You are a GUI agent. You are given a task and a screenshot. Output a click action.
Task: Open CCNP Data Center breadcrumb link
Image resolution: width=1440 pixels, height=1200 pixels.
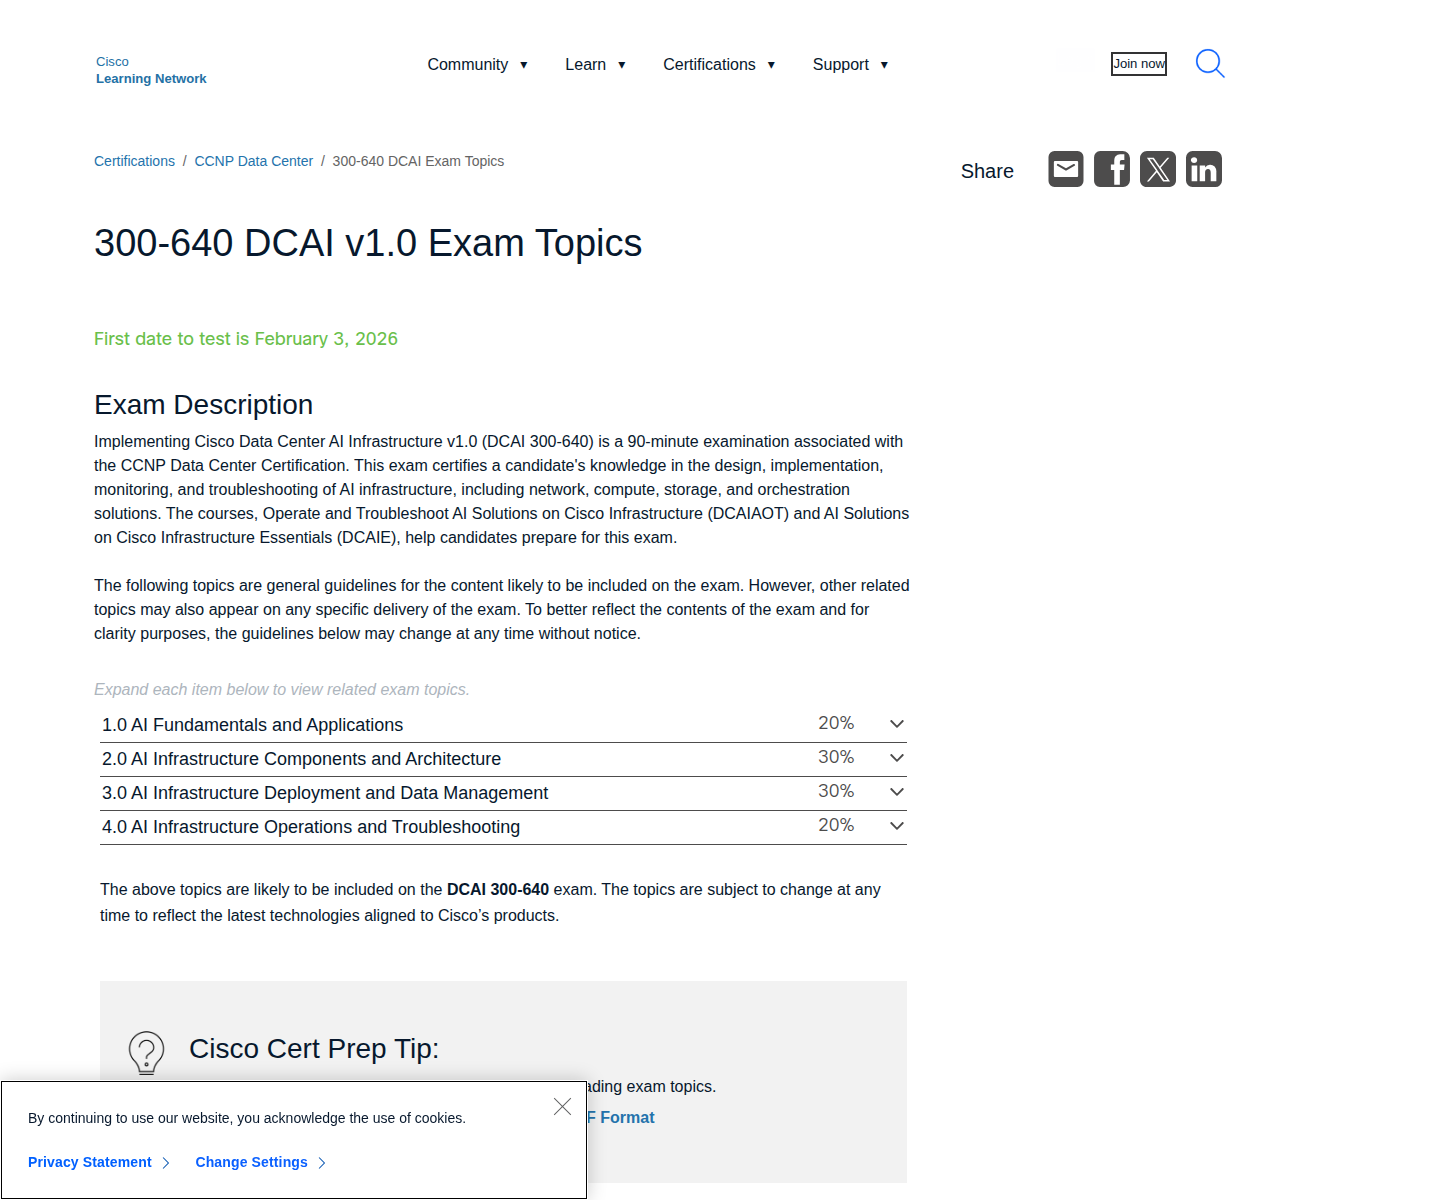click(254, 161)
